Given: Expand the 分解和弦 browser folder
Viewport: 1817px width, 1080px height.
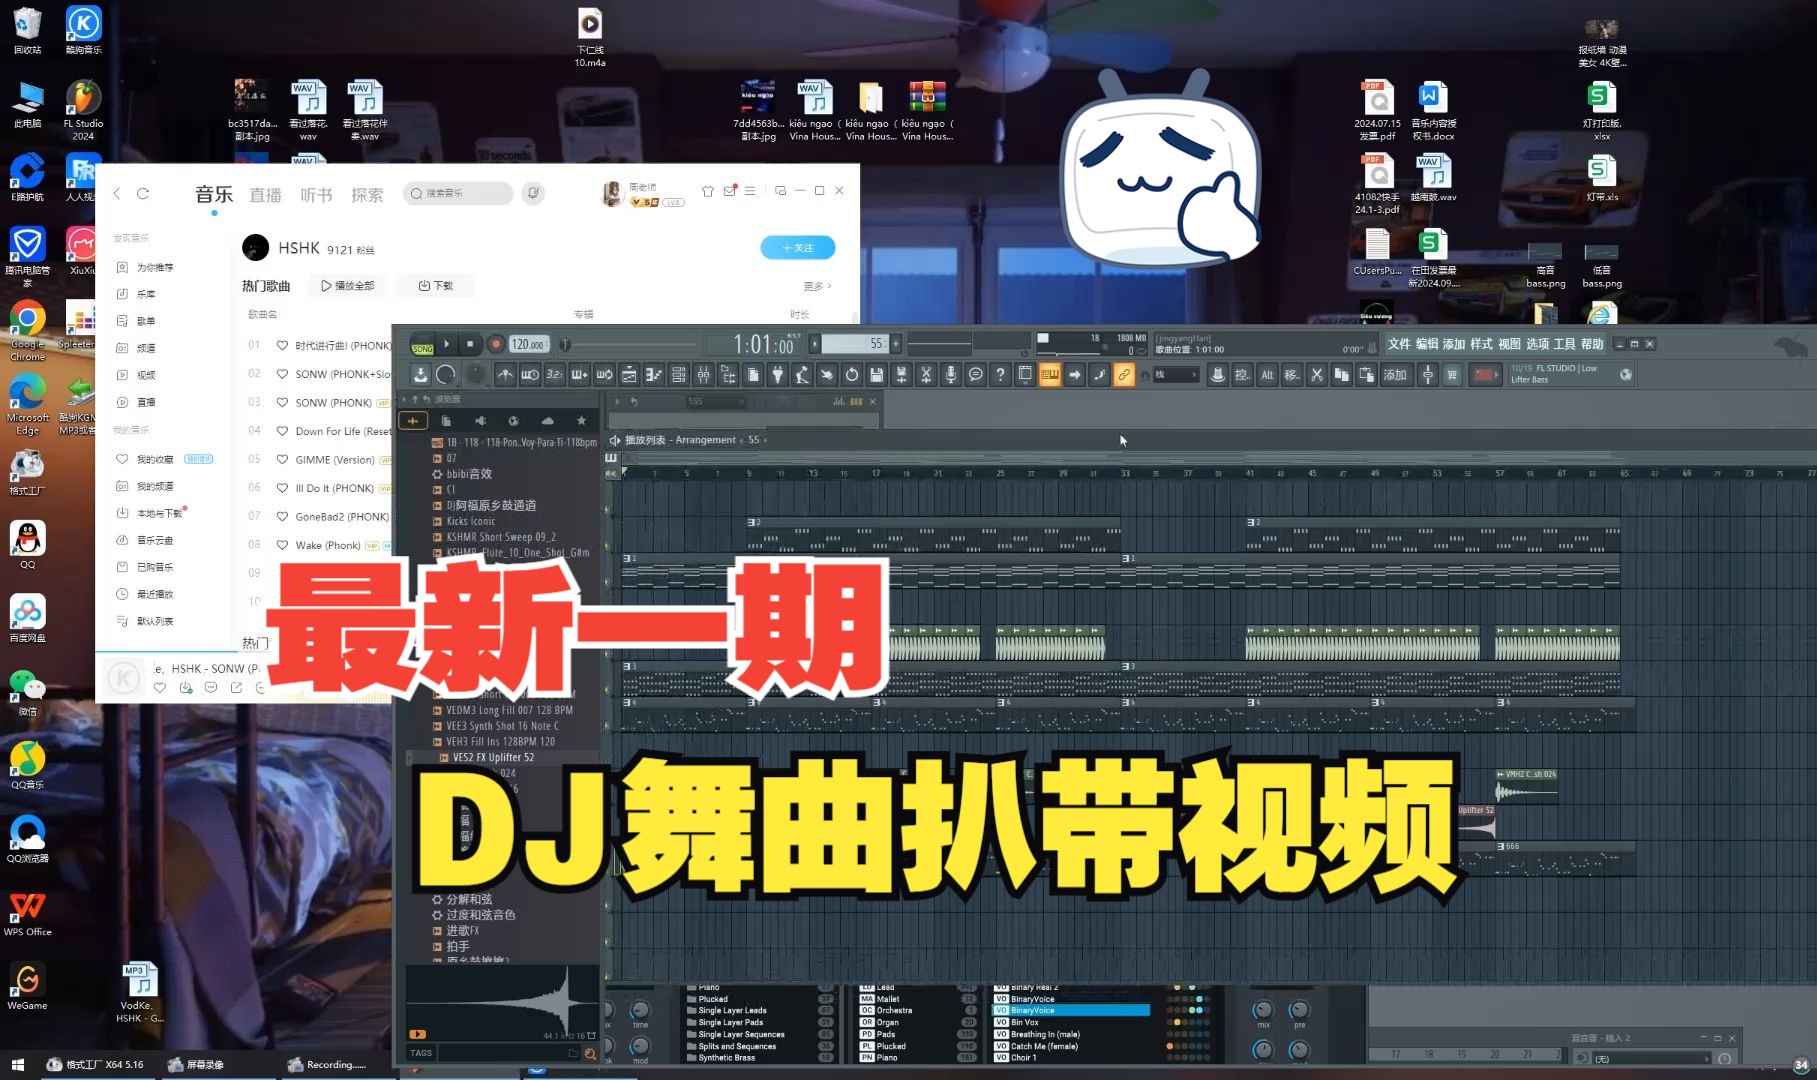Looking at the screenshot, I should pos(462,899).
